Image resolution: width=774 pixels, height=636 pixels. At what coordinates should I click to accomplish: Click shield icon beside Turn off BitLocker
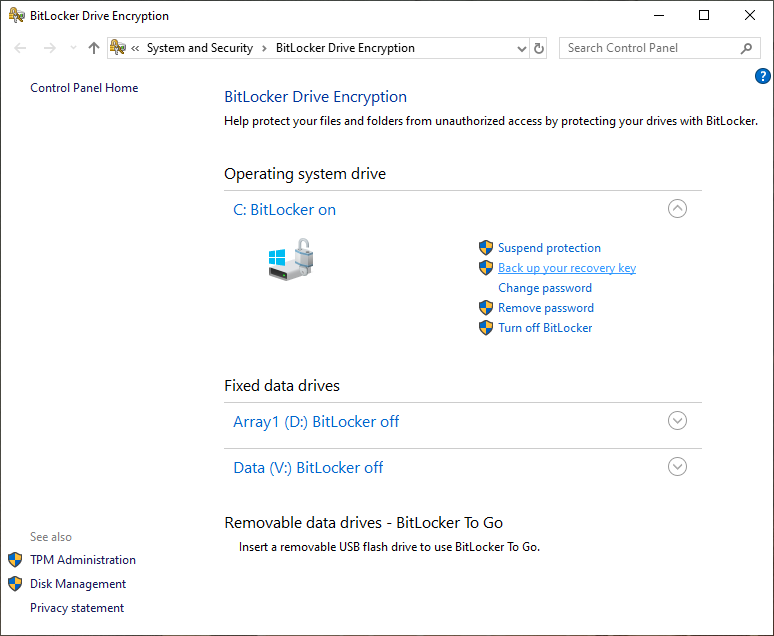(486, 328)
